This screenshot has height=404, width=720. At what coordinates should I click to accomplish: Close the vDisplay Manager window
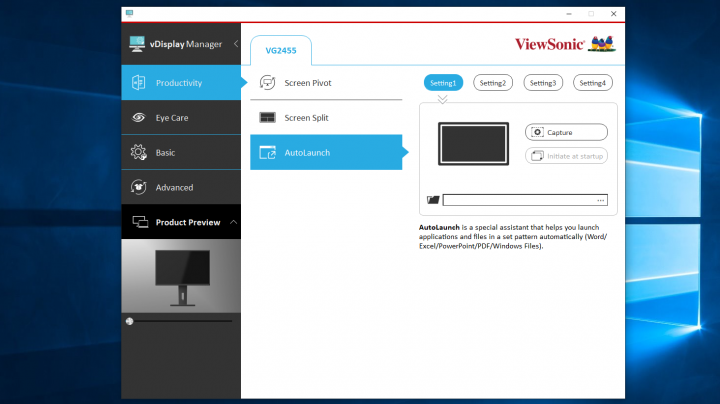613,14
